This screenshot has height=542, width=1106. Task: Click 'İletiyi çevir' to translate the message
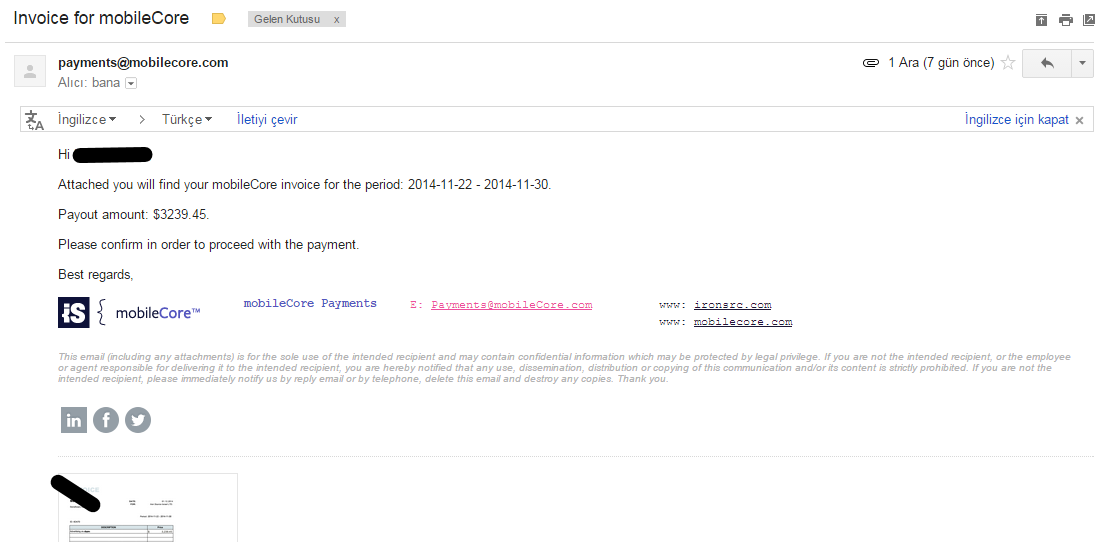[x=267, y=119]
